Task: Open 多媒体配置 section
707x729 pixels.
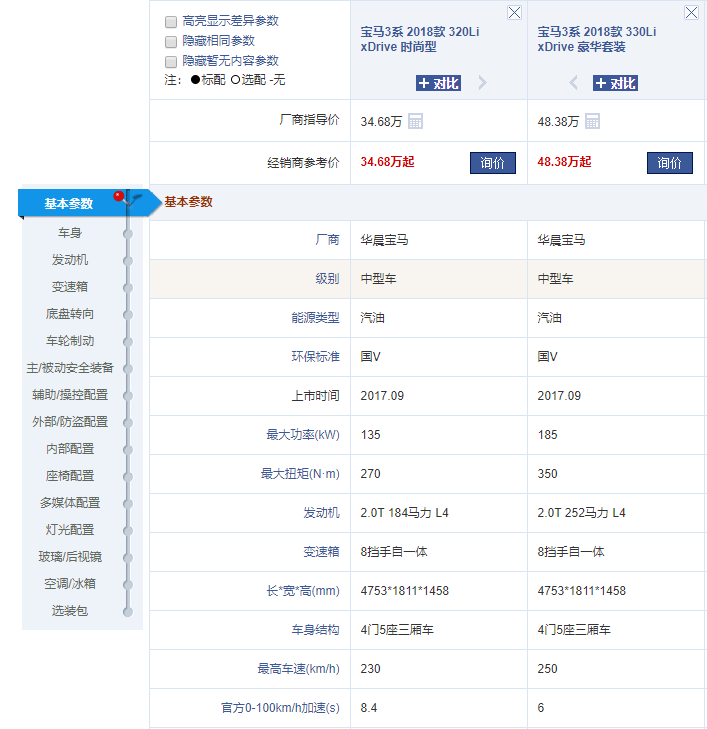Action: tap(70, 503)
